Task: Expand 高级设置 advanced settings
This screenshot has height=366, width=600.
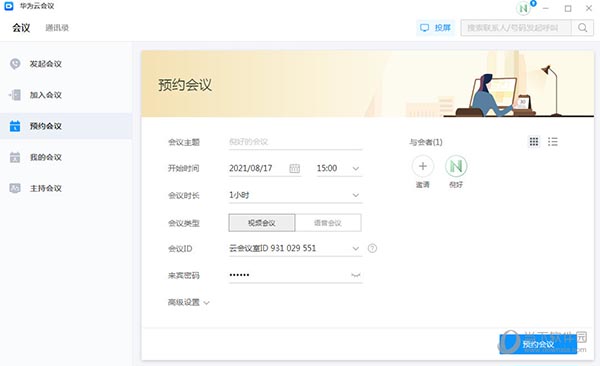Action: click(189, 302)
